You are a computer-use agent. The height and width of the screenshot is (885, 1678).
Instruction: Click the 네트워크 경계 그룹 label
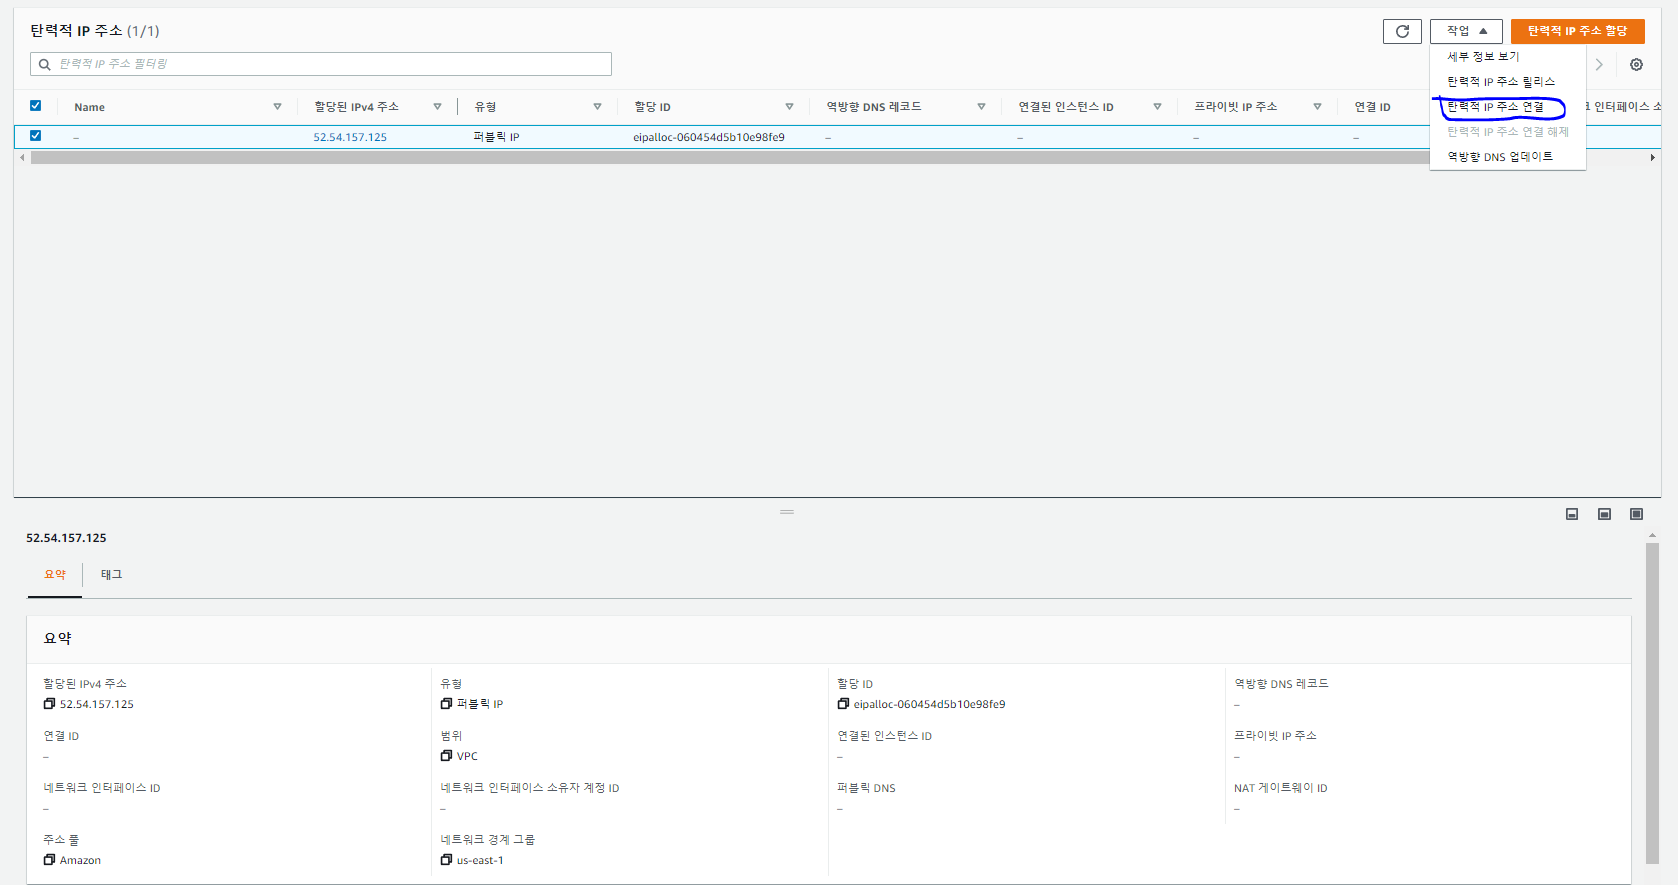coord(488,840)
